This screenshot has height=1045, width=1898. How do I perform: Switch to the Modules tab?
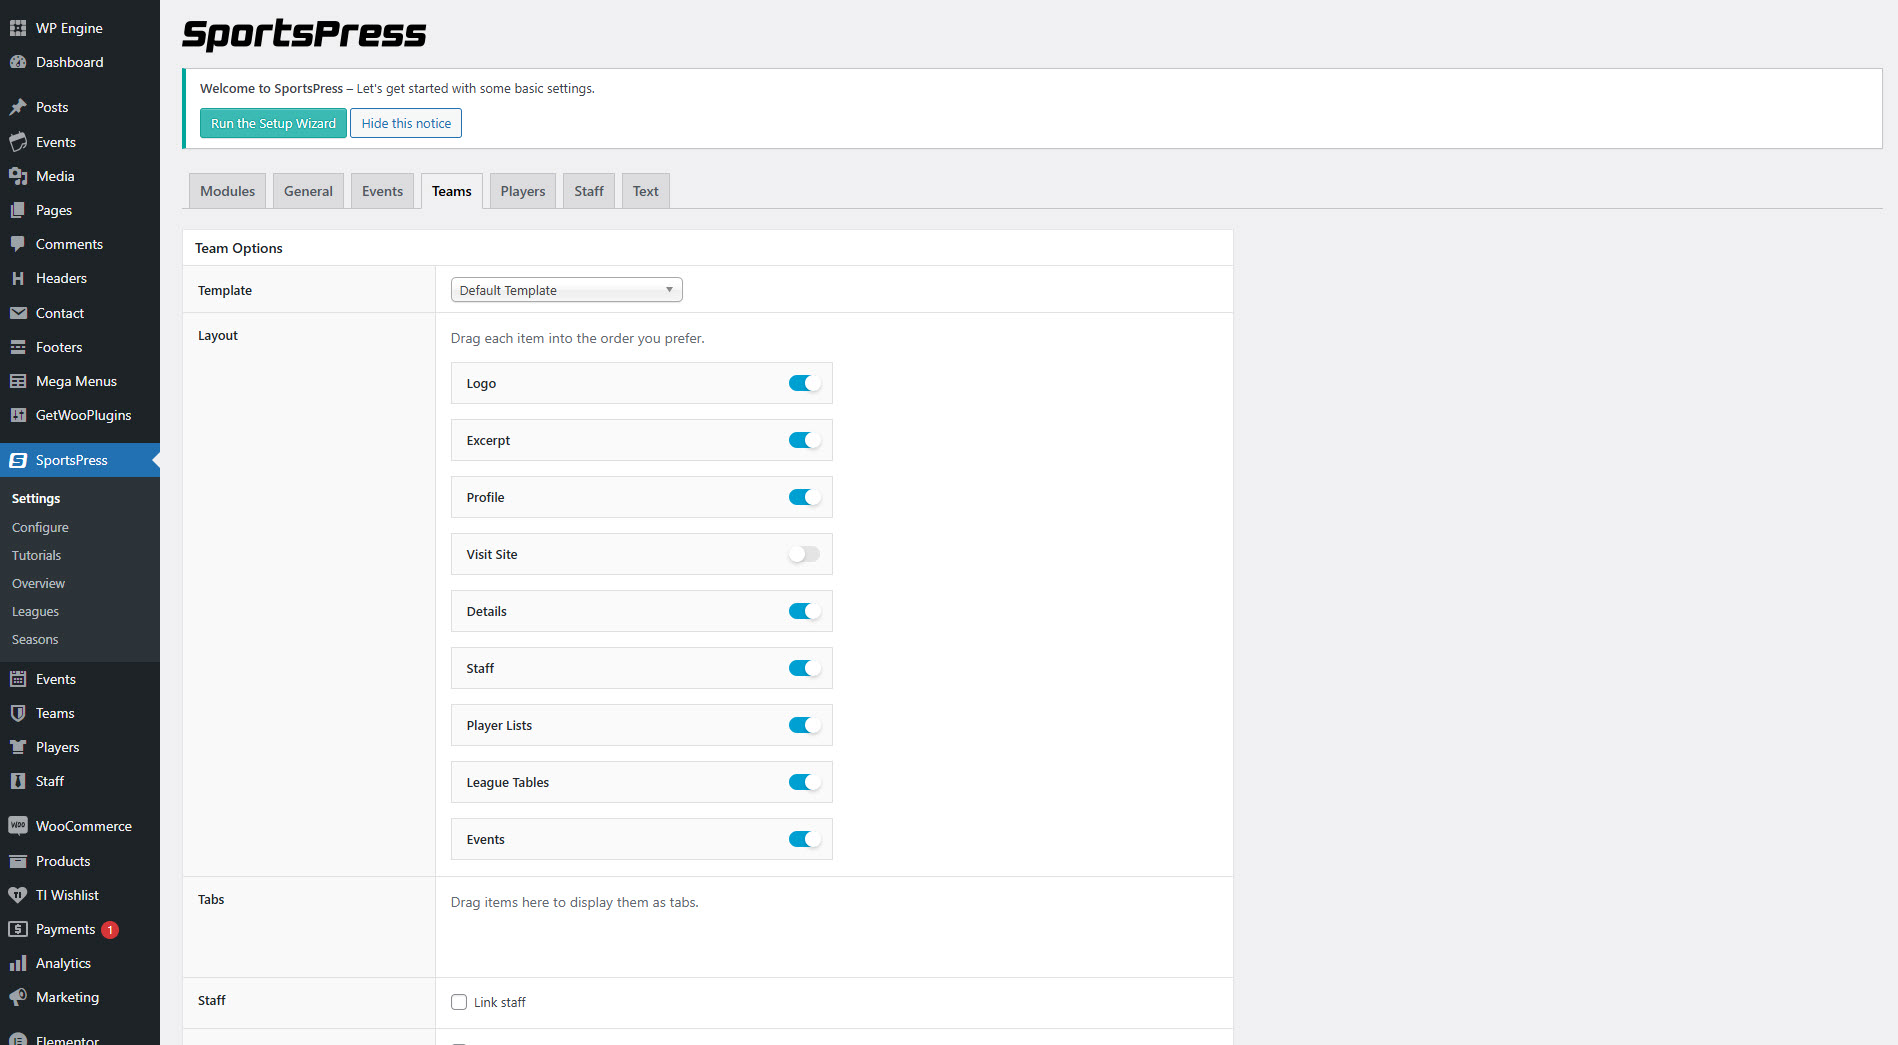(x=227, y=191)
